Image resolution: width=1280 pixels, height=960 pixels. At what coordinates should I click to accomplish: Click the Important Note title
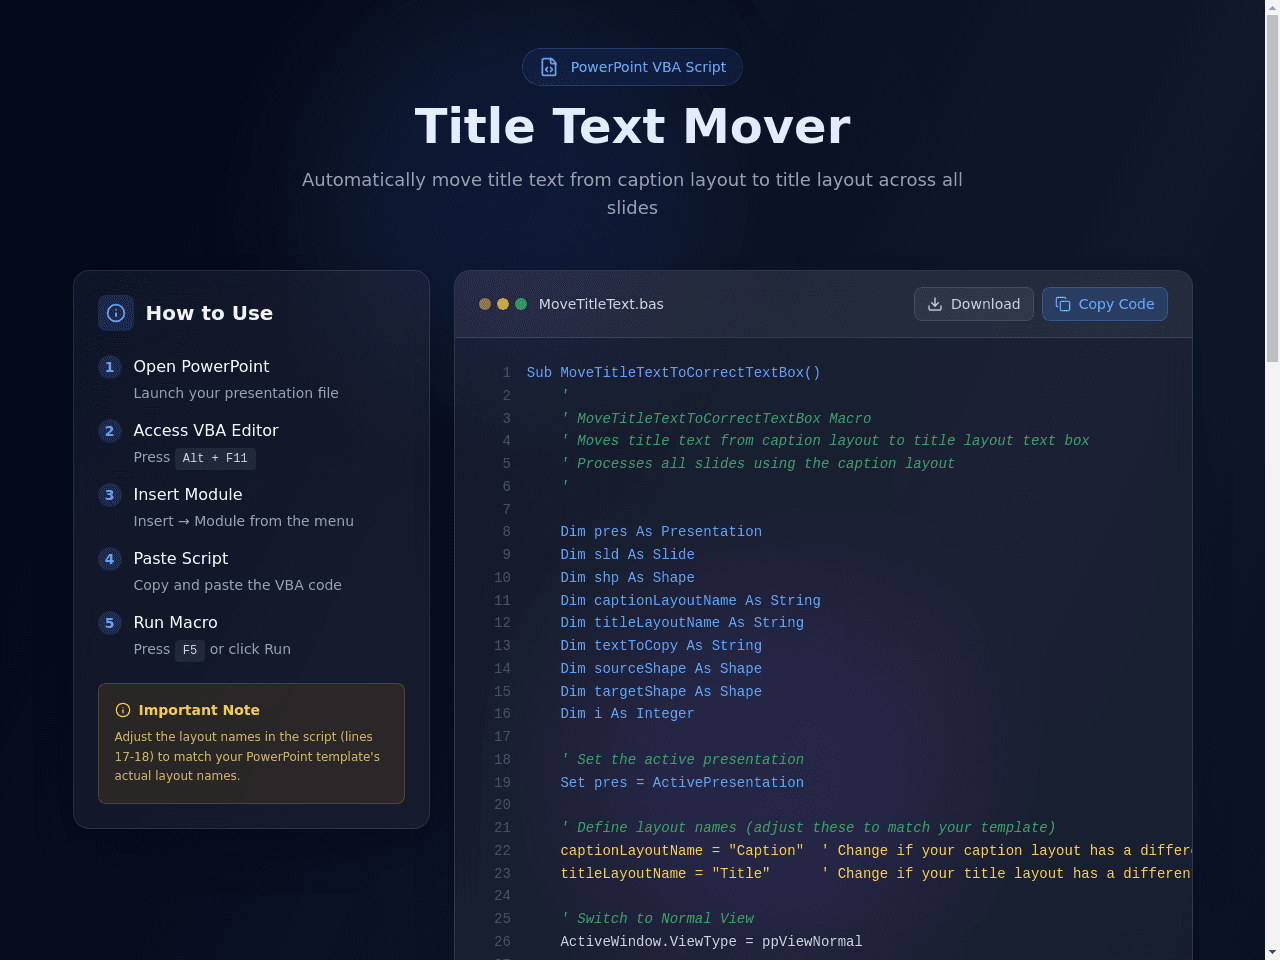point(199,710)
